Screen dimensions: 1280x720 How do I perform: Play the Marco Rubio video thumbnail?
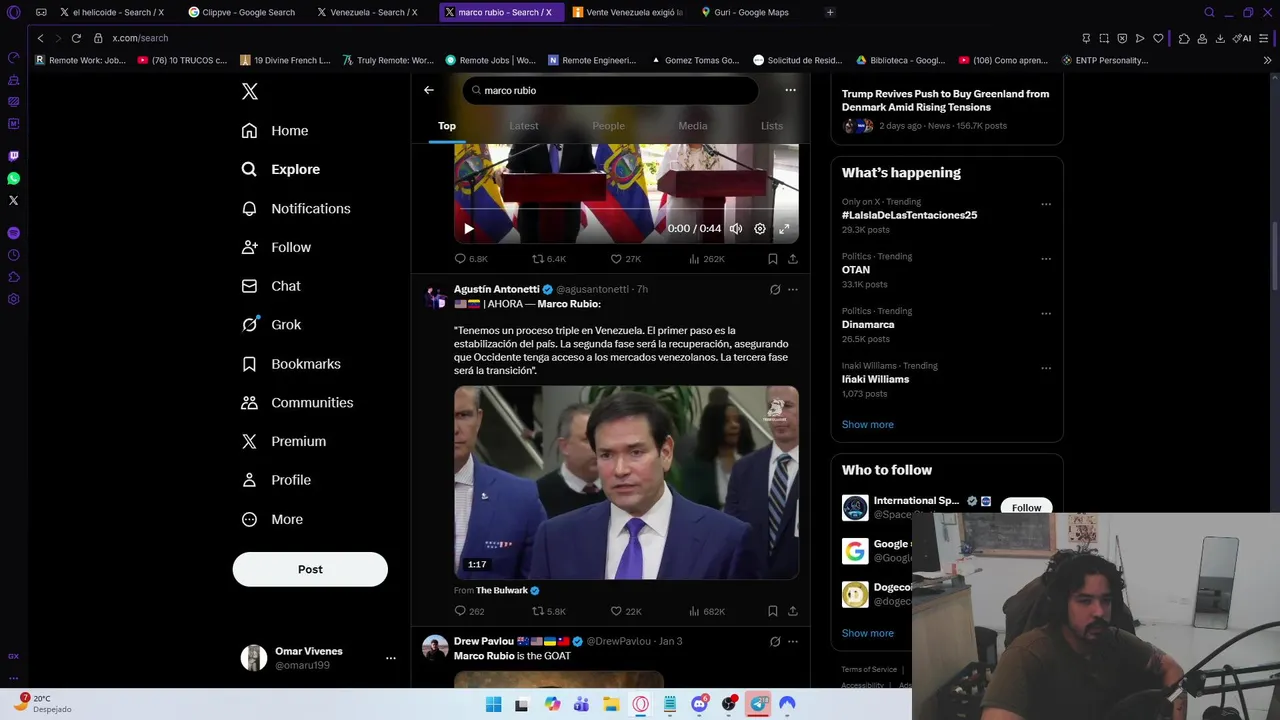pos(626,483)
